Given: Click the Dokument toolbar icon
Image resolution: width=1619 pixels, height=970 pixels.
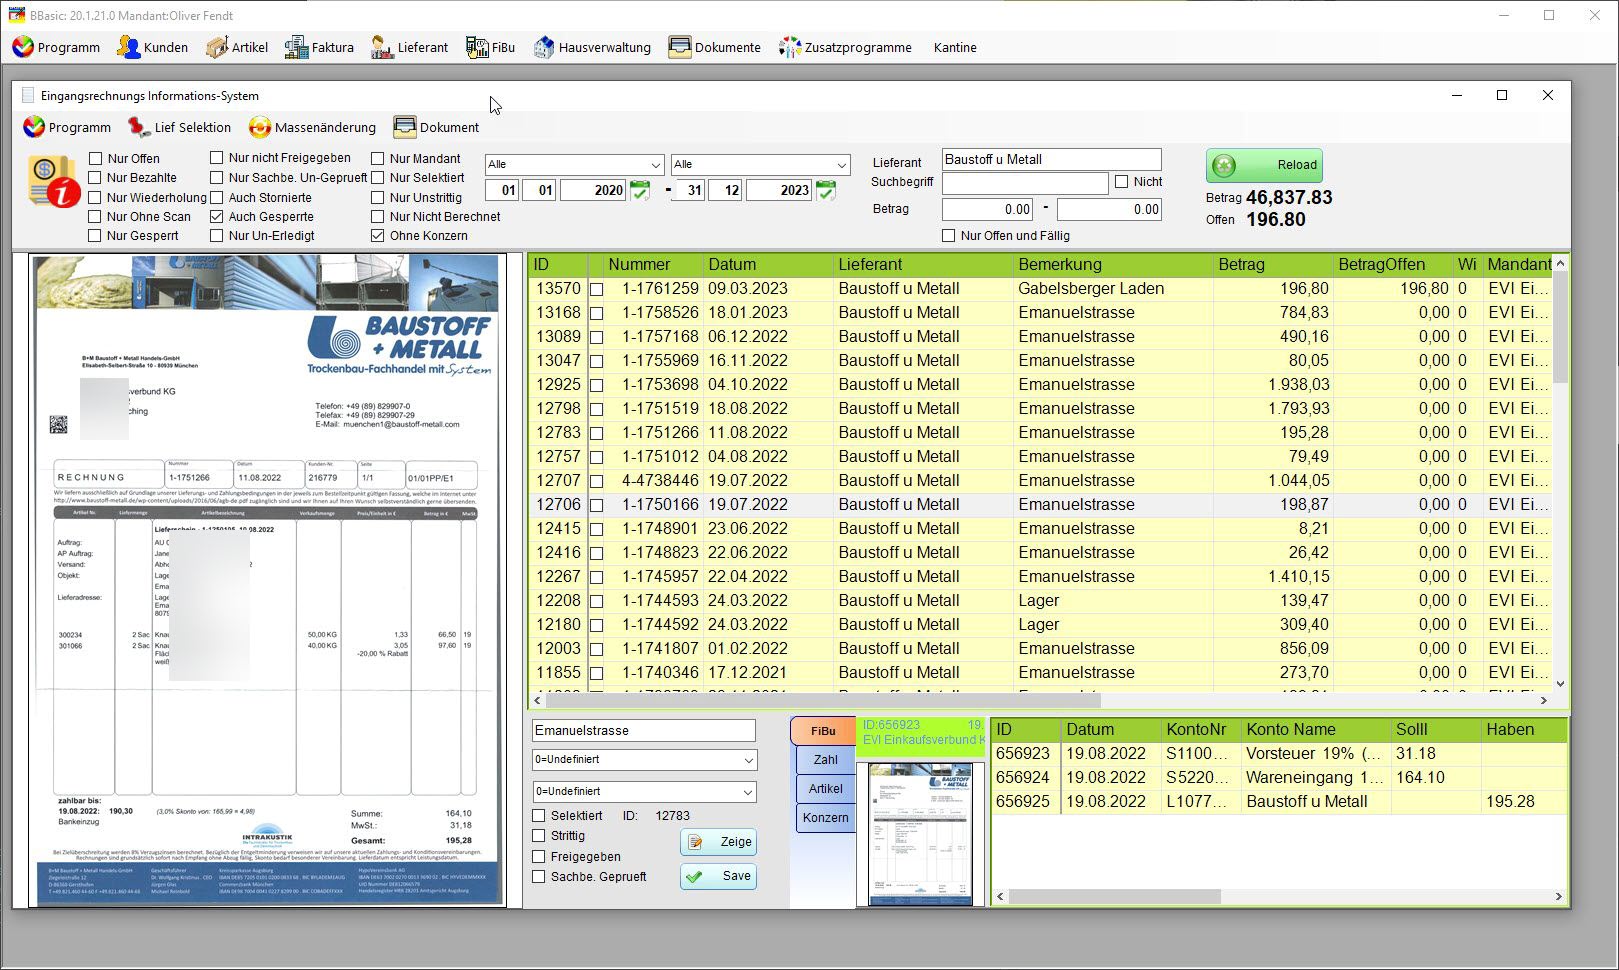Looking at the screenshot, I should (x=404, y=127).
